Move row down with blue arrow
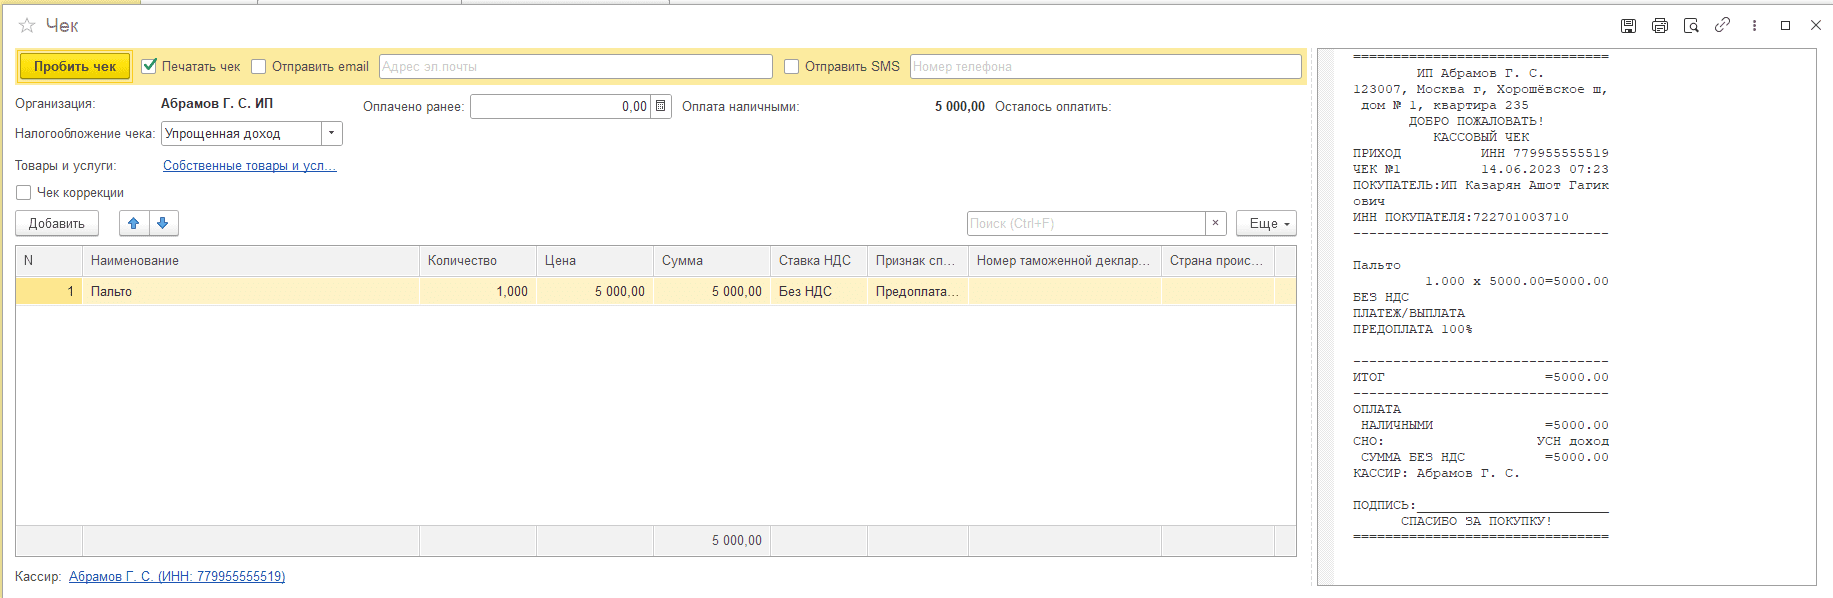Screen dimensions: 1833x598 (163, 223)
